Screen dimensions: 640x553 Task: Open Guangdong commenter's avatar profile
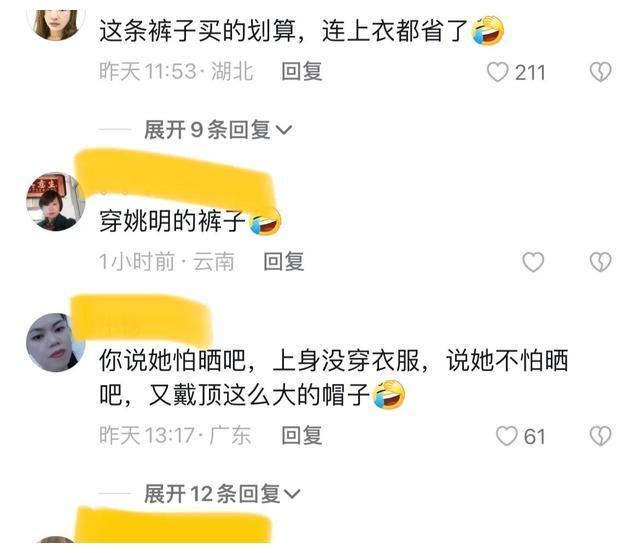click(x=56, y=342)
